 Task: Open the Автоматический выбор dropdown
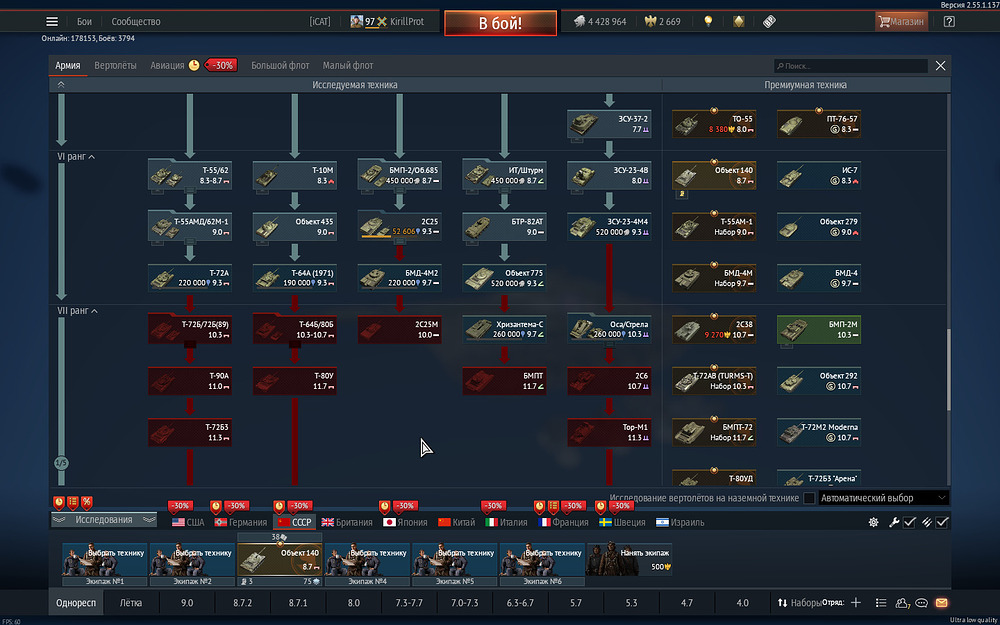point(884,498)
